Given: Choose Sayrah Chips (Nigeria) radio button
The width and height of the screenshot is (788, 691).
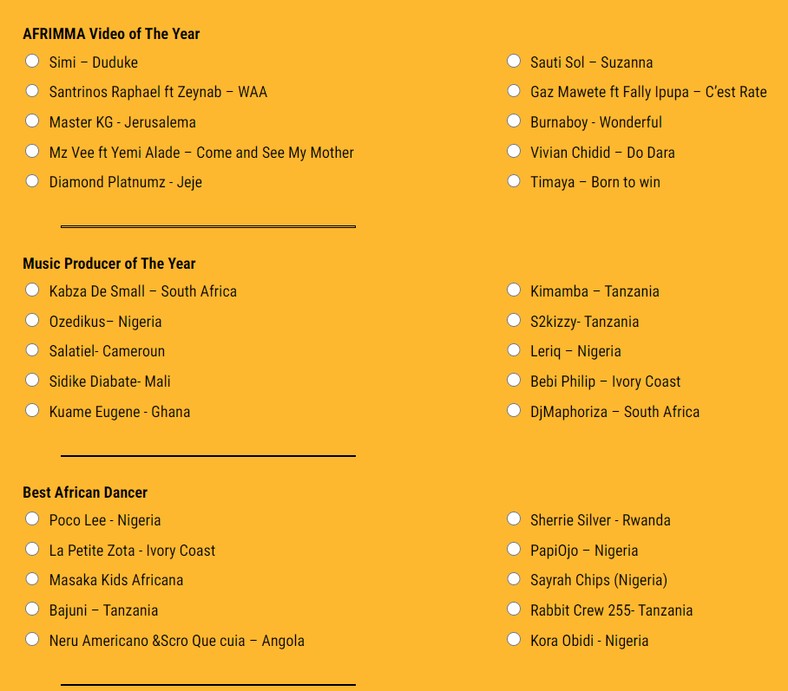Looking at the screenshot, I should [x=514, y=579].
